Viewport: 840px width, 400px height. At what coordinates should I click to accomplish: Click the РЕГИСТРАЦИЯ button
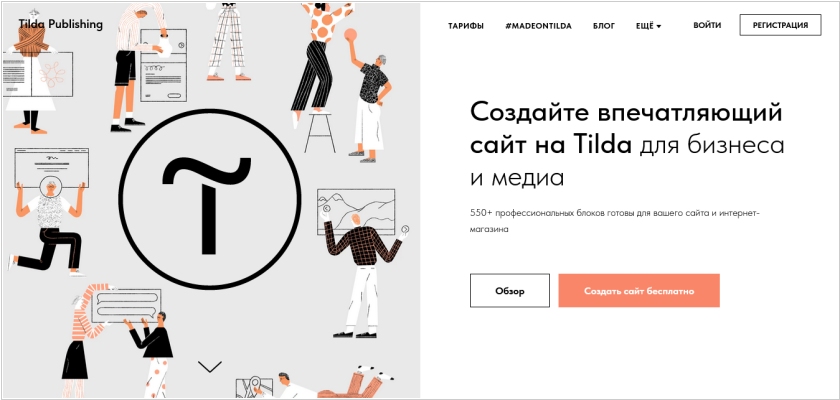coord(780,25)
